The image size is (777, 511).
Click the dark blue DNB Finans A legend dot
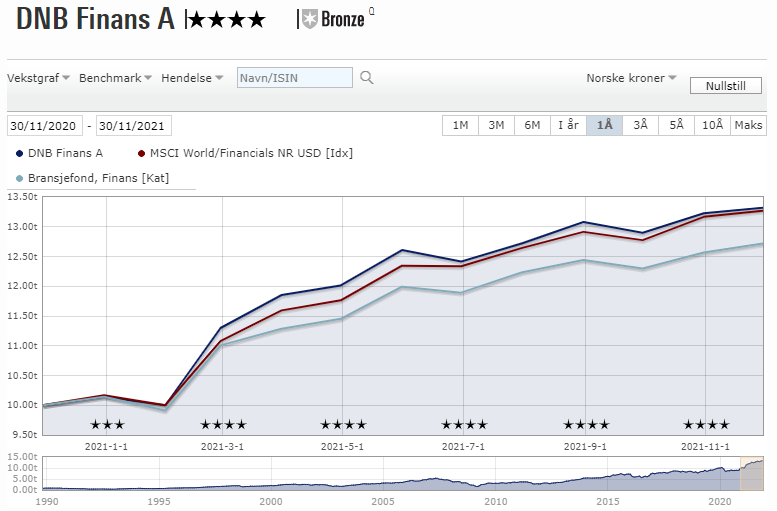click(20, 154)
